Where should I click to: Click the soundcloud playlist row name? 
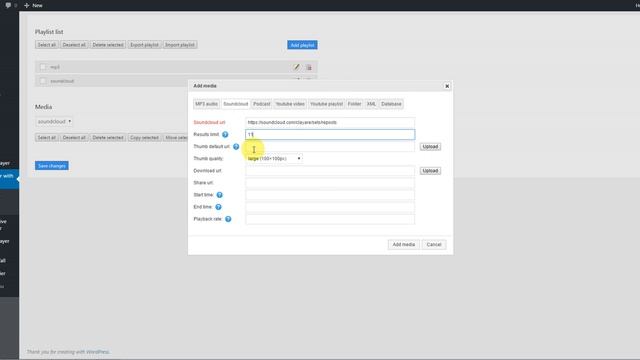tap(62, 81)
